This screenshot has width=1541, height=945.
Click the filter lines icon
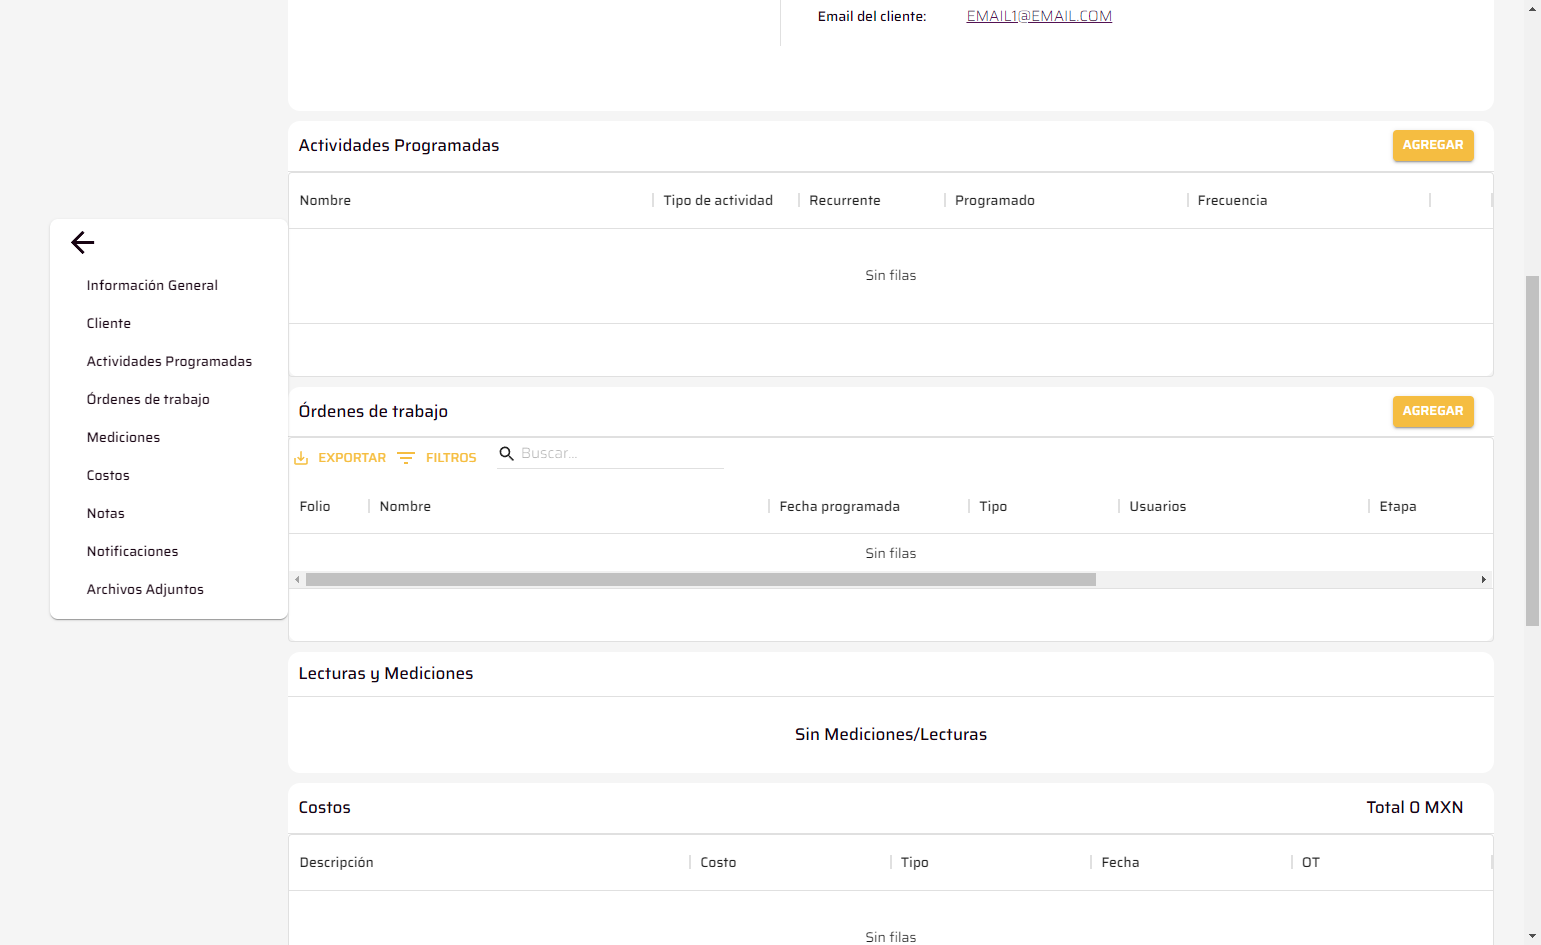[406, 458]
